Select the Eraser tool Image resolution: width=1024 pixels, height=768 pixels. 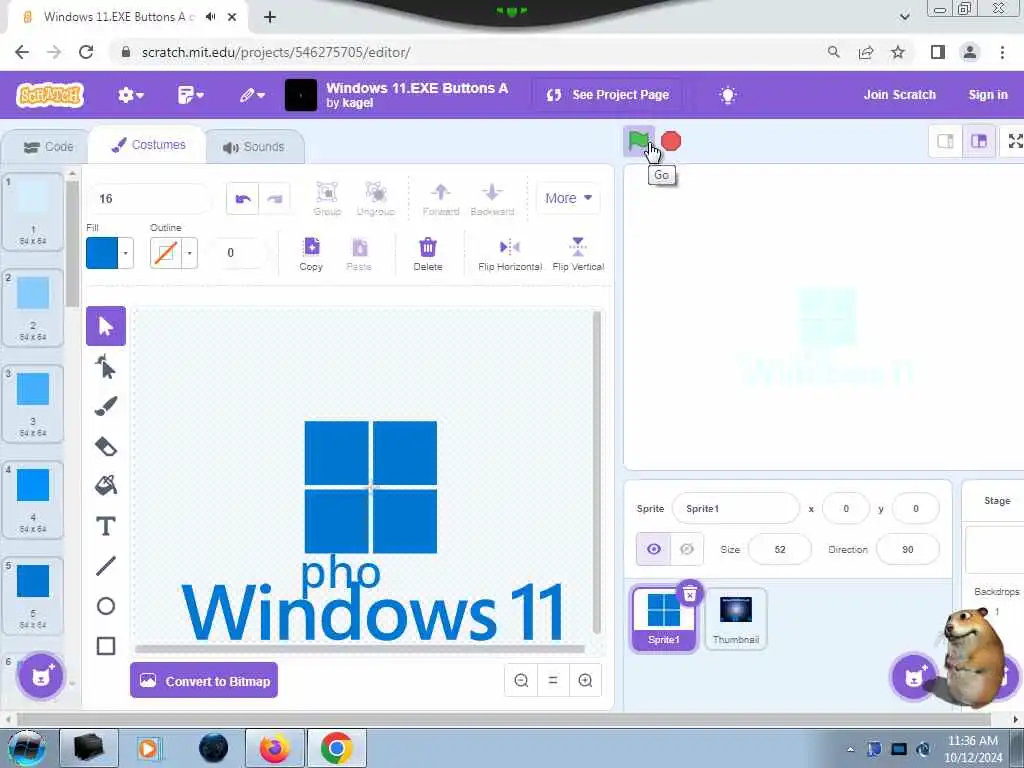[x=106, y=447]
